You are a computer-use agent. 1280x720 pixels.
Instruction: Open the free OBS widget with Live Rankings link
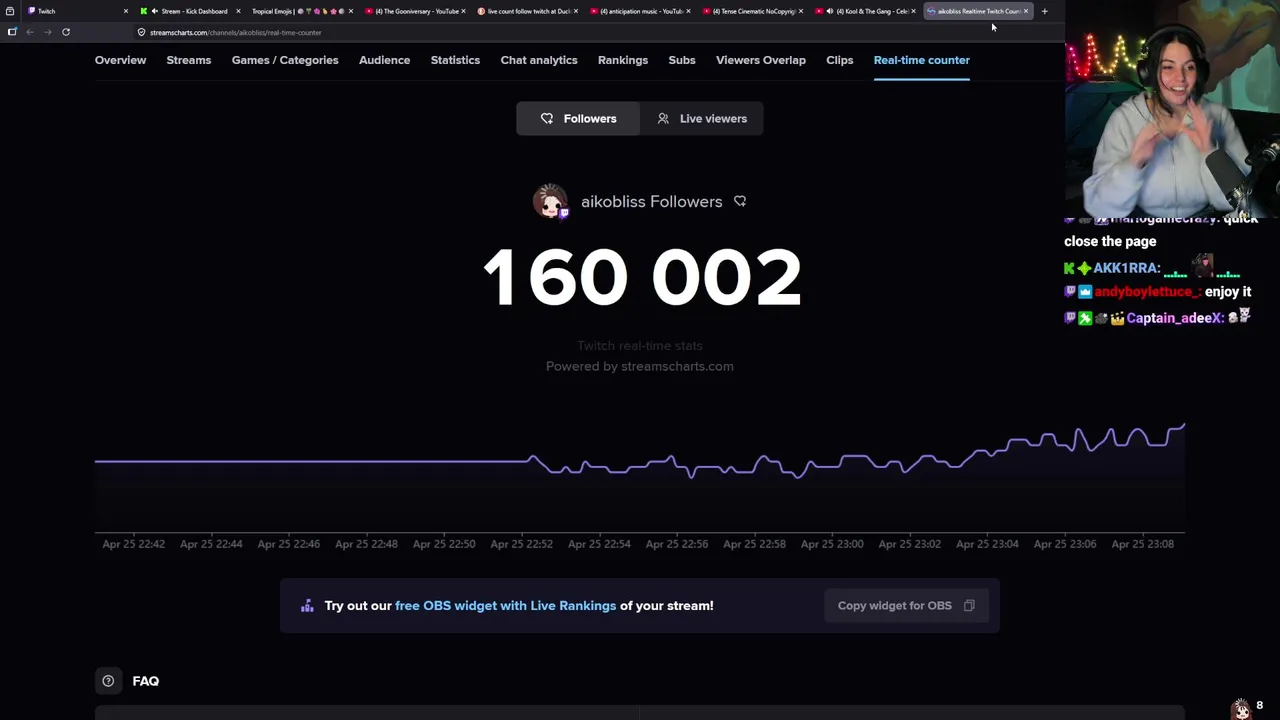506,605
